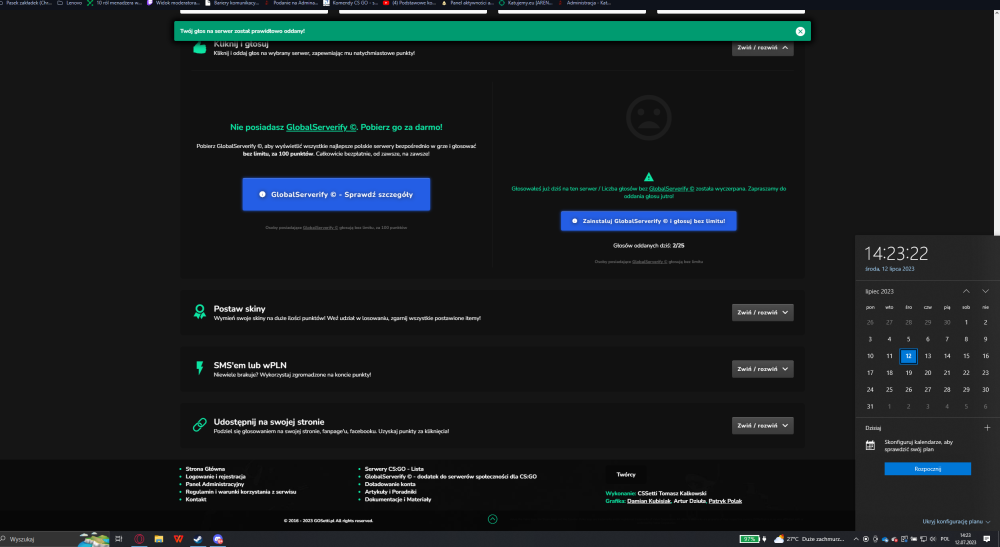The width and height of the screenshot is (1000, 547).
Task: Show hidden system tray icons
Action: 856,539
